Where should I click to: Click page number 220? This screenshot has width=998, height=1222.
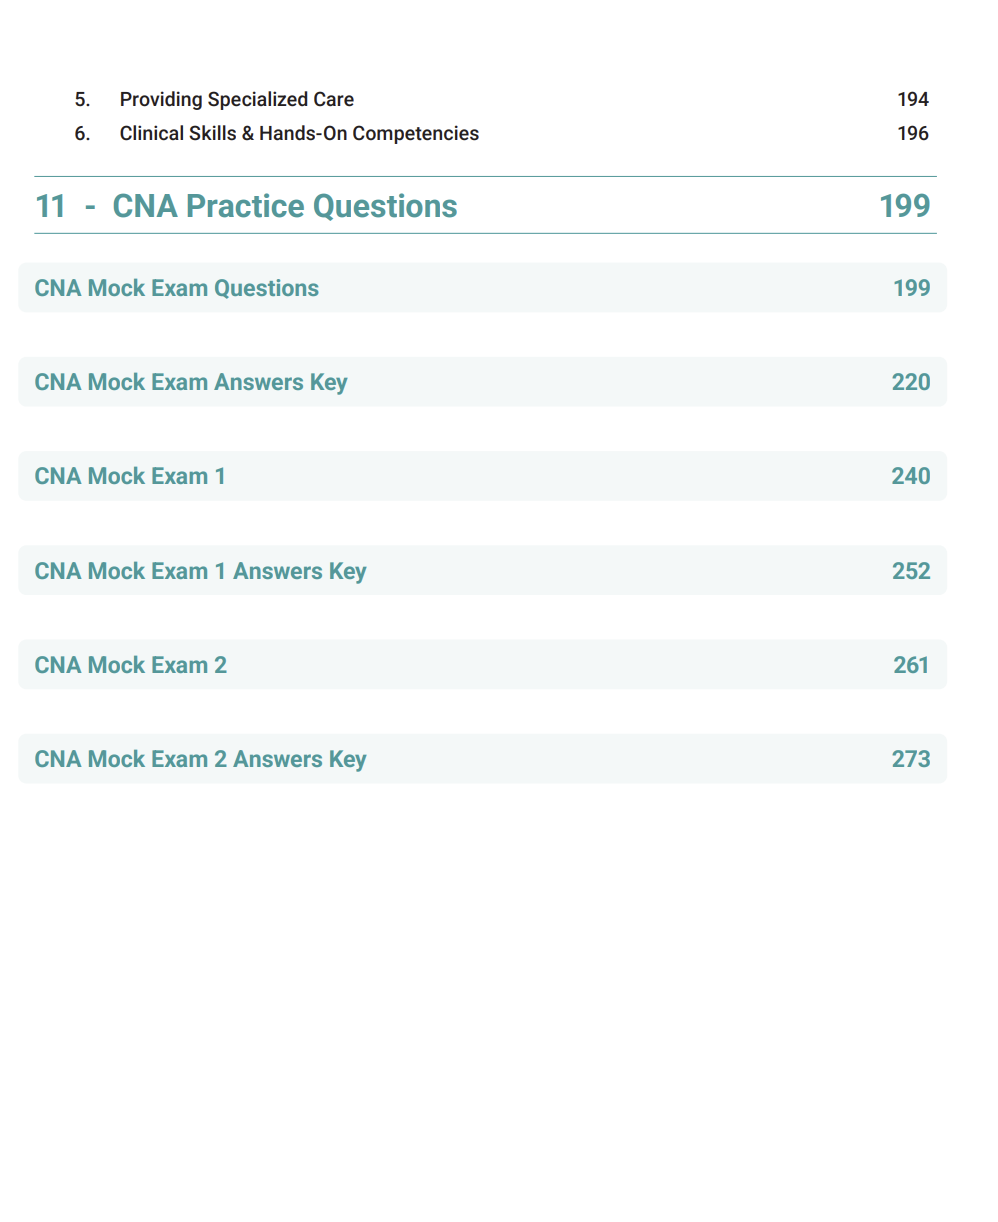click(910, 382)
